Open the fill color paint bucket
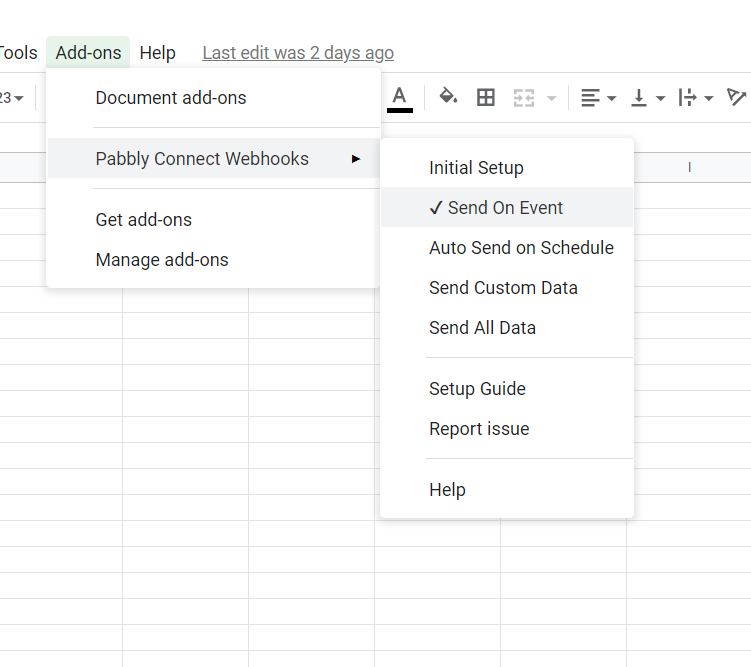Screen dimensions: 751x667 448,96
